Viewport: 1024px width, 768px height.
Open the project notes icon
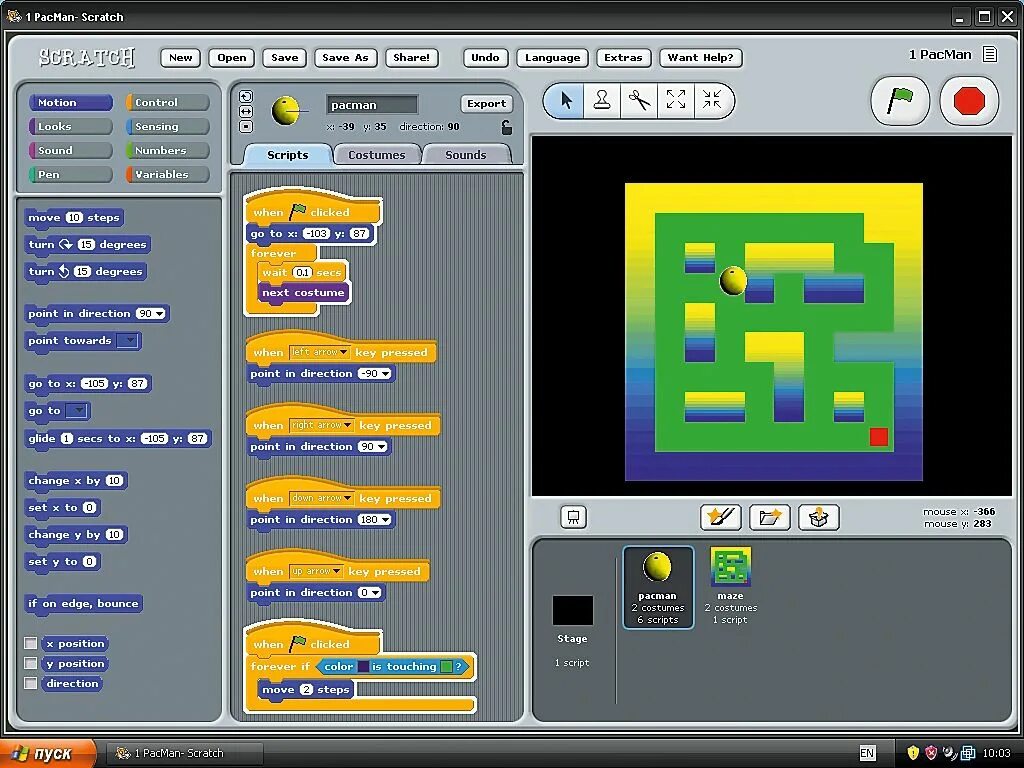(x=990, y=54)
